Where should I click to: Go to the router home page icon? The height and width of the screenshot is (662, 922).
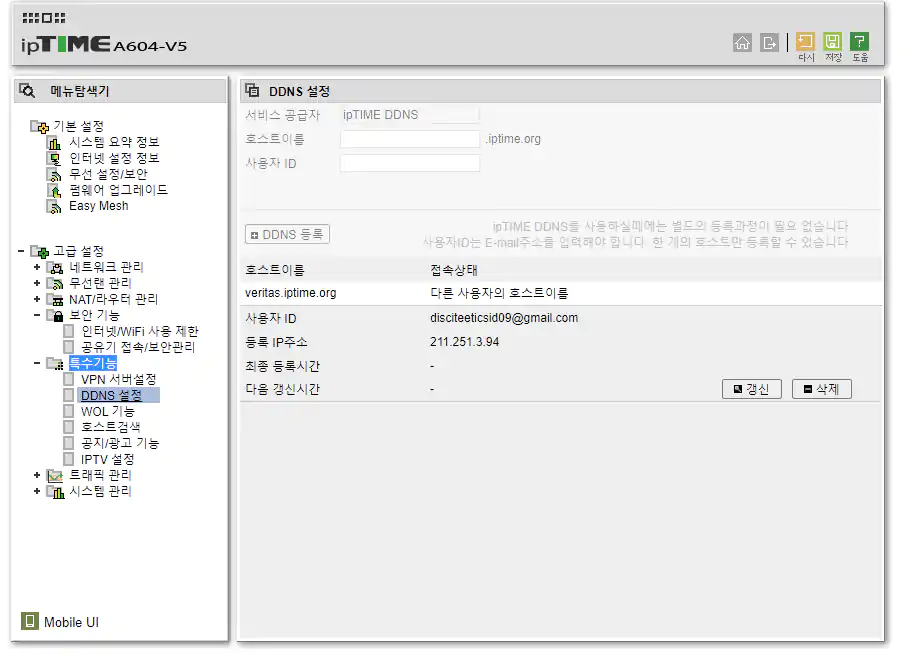click(742, 42)
